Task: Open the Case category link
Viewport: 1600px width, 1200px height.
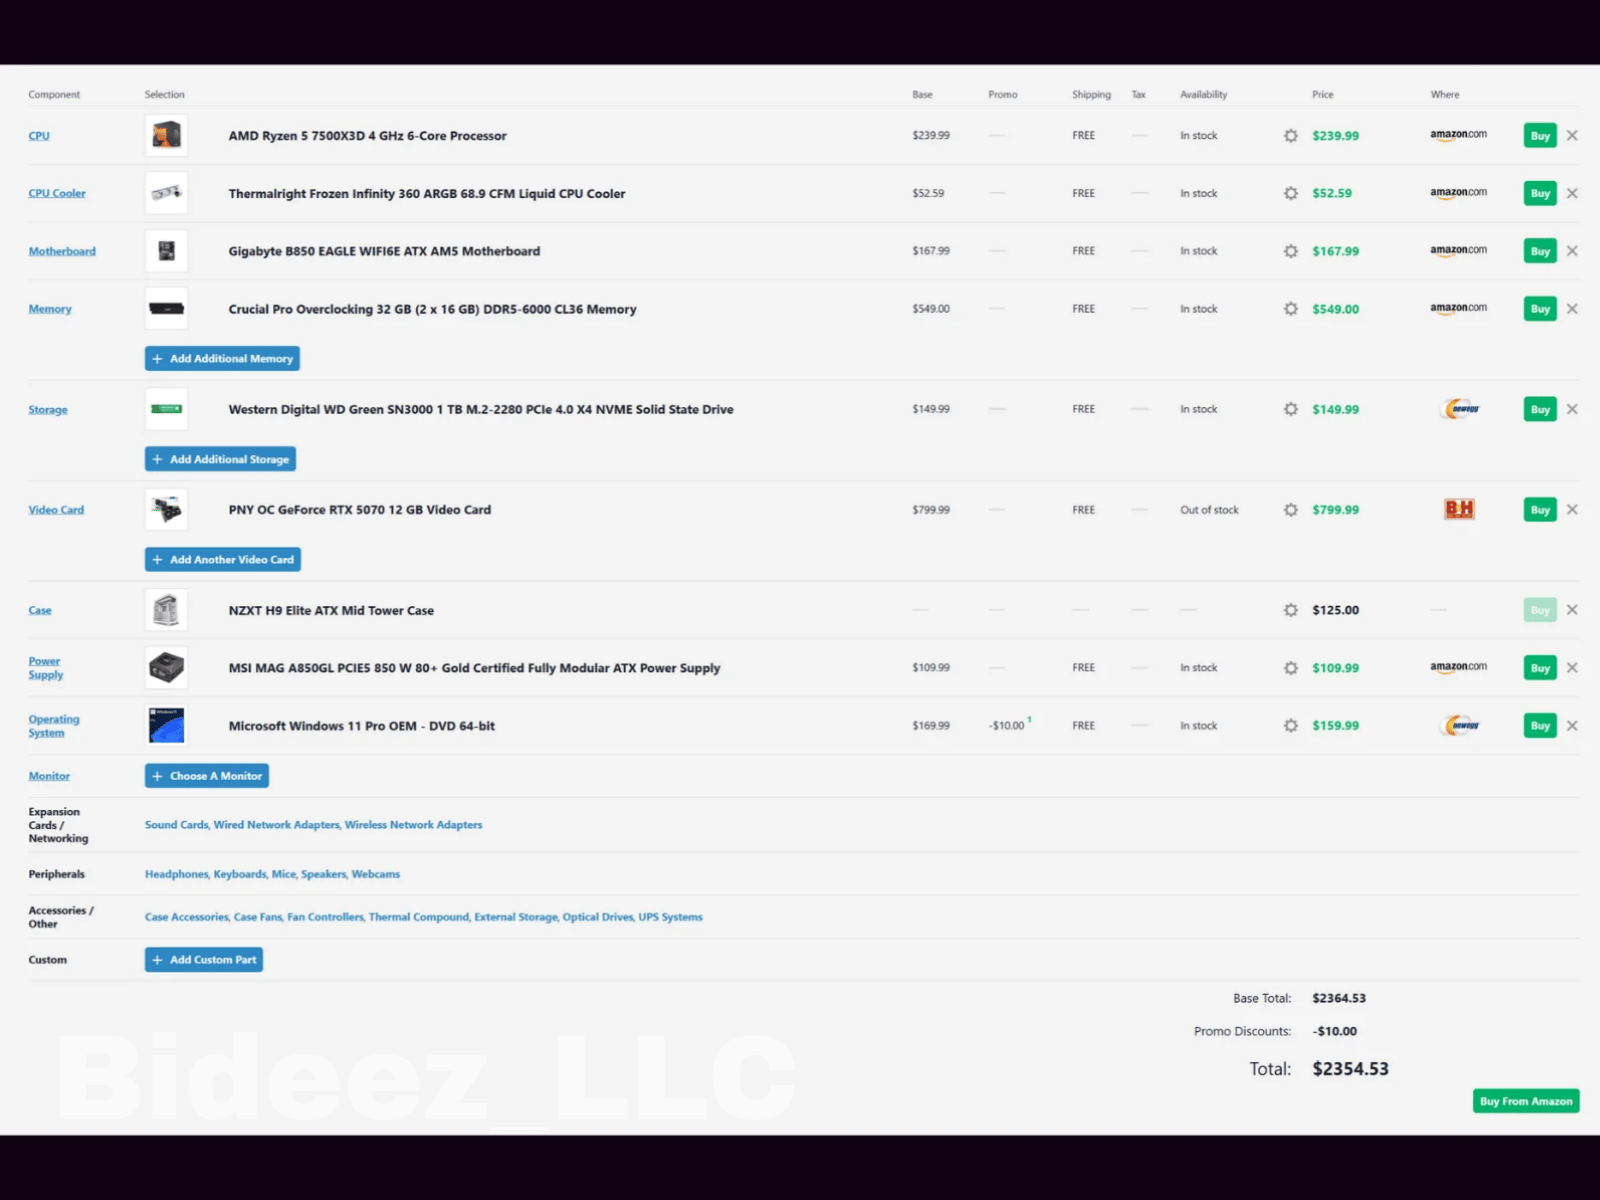Action: 40,610
